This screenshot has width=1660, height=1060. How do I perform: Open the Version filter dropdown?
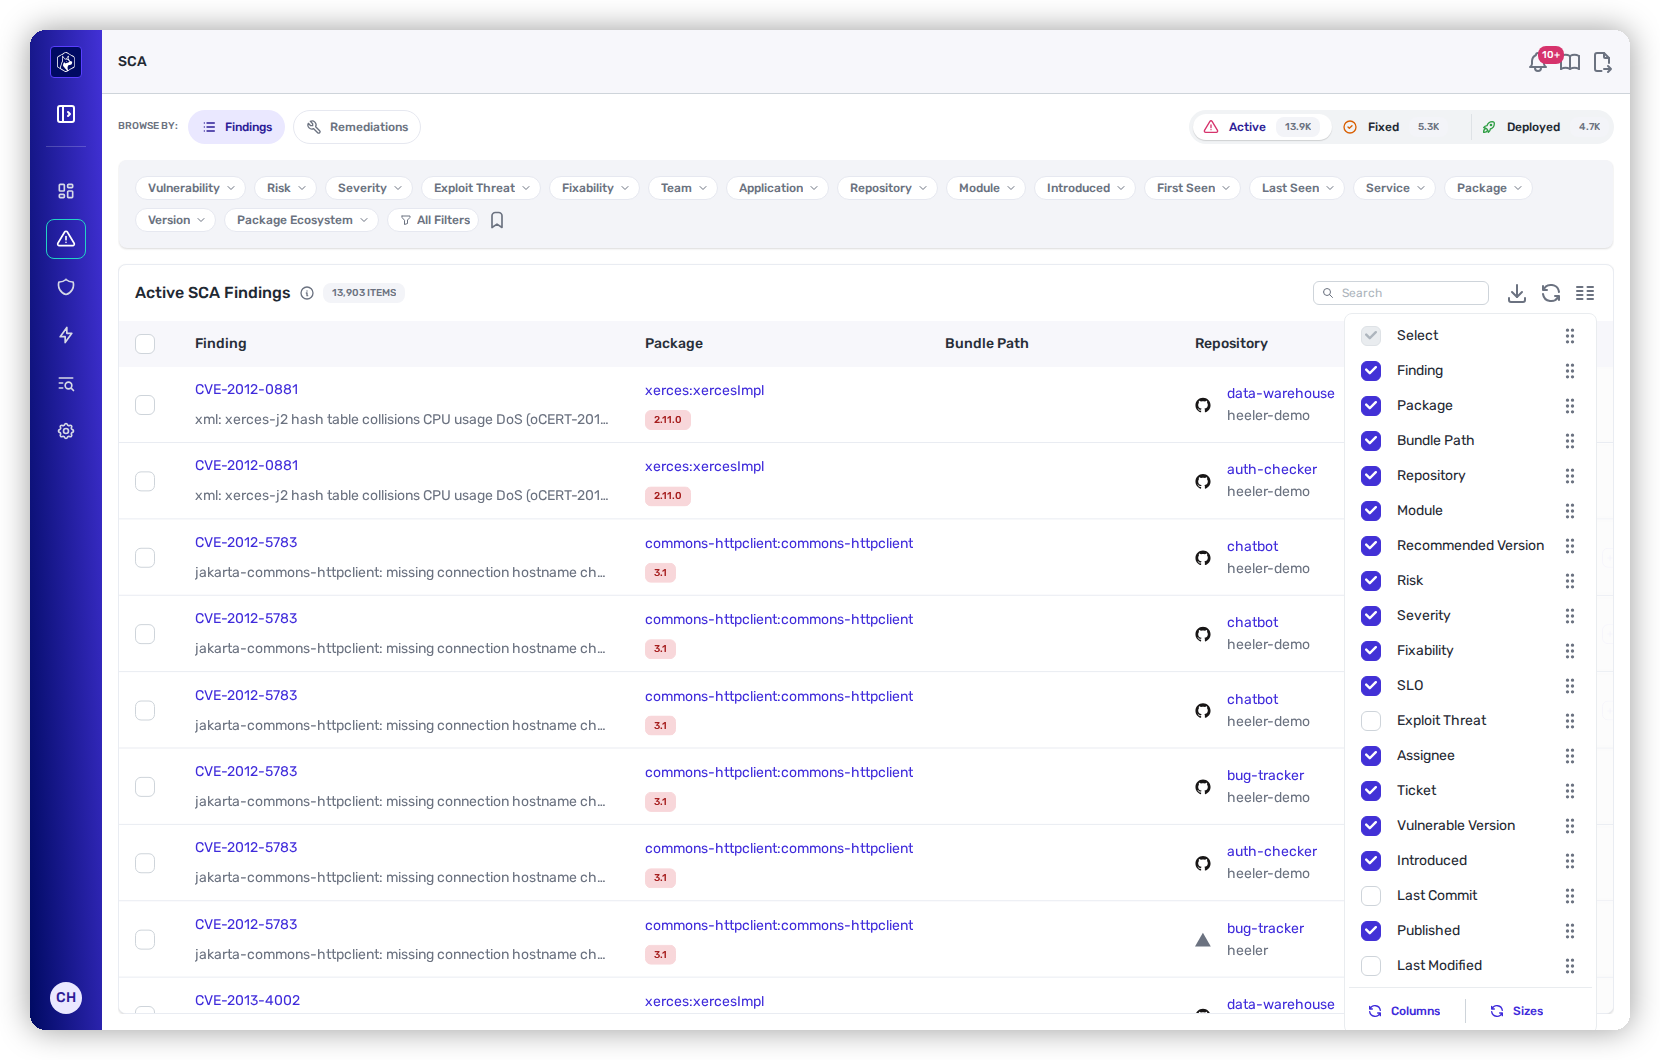[175, 220]
